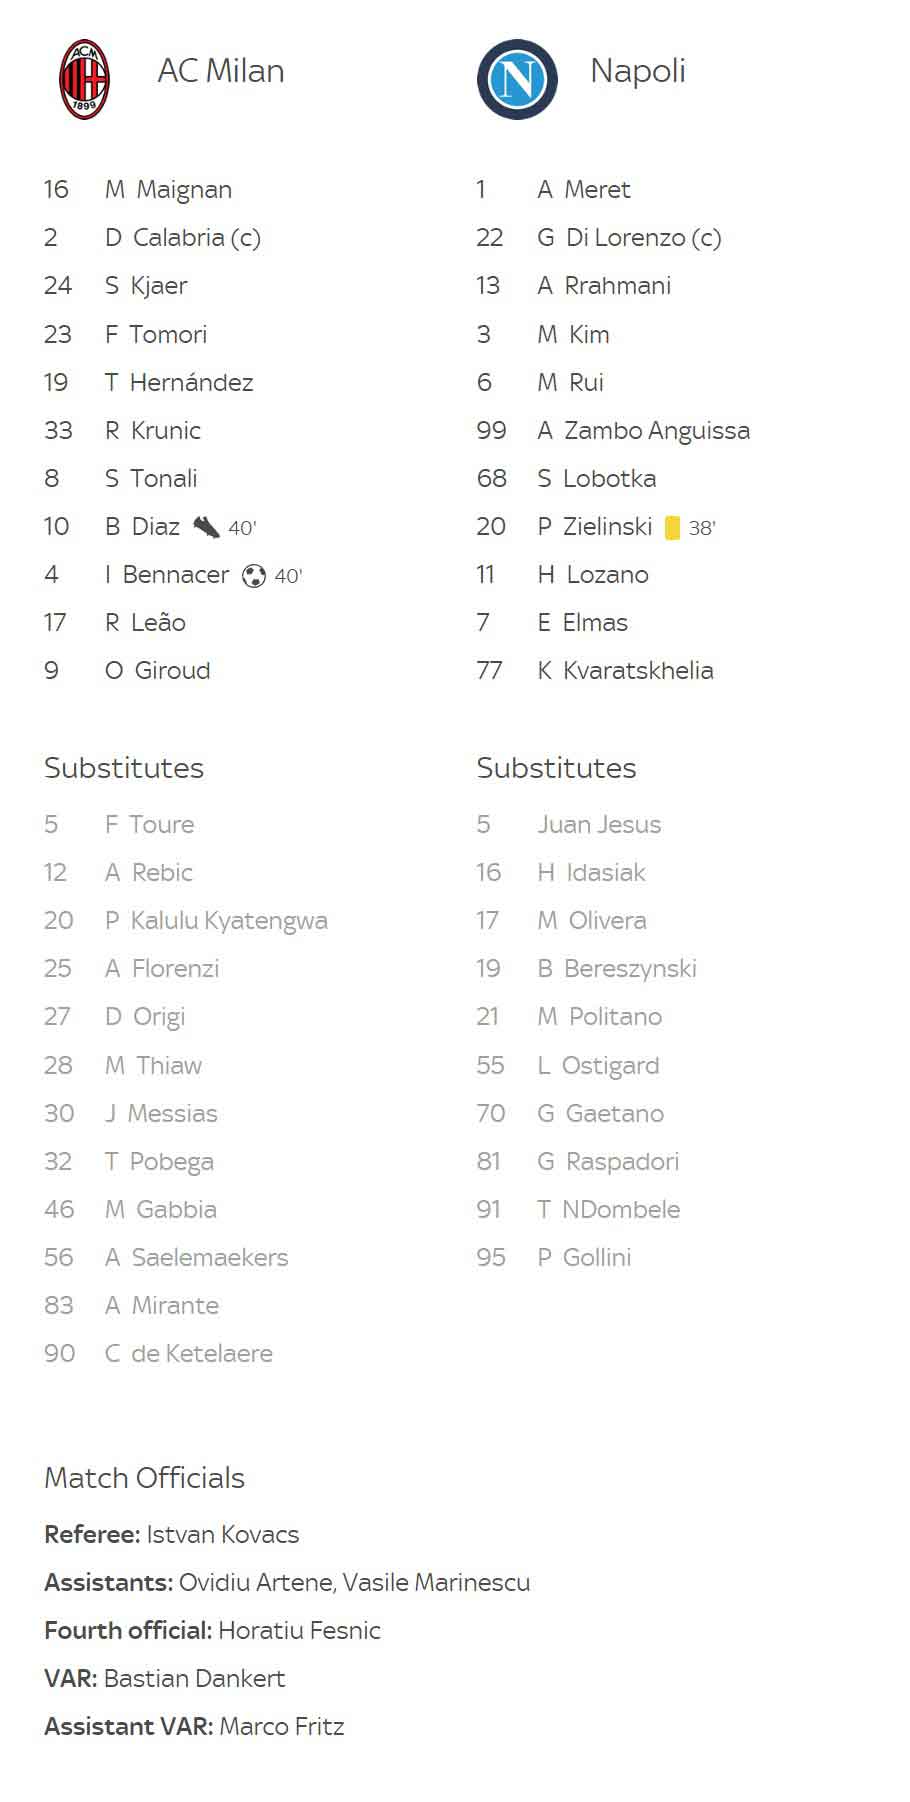The image size is (910, 1802).
Task: Open player K Kvaratskhelia
Action: pos(625,670)
